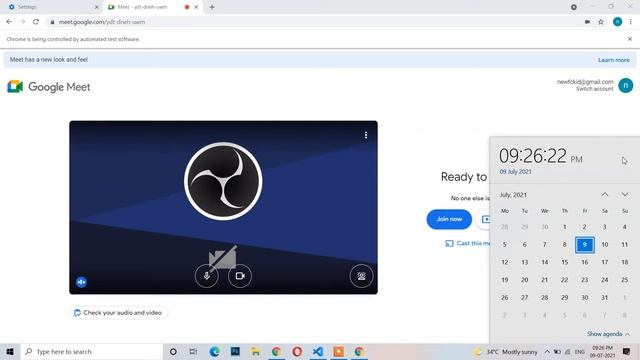Open Cortana circle on taskbar

point(173,351)
